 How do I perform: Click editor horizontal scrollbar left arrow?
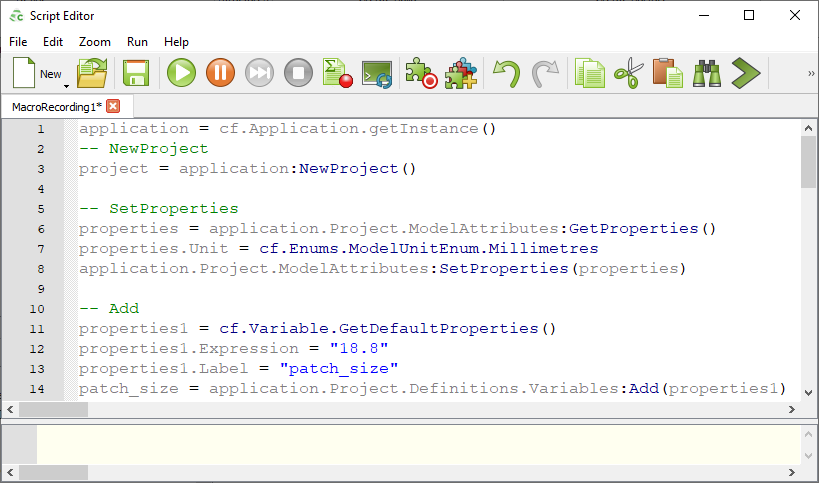coord(10,409)
